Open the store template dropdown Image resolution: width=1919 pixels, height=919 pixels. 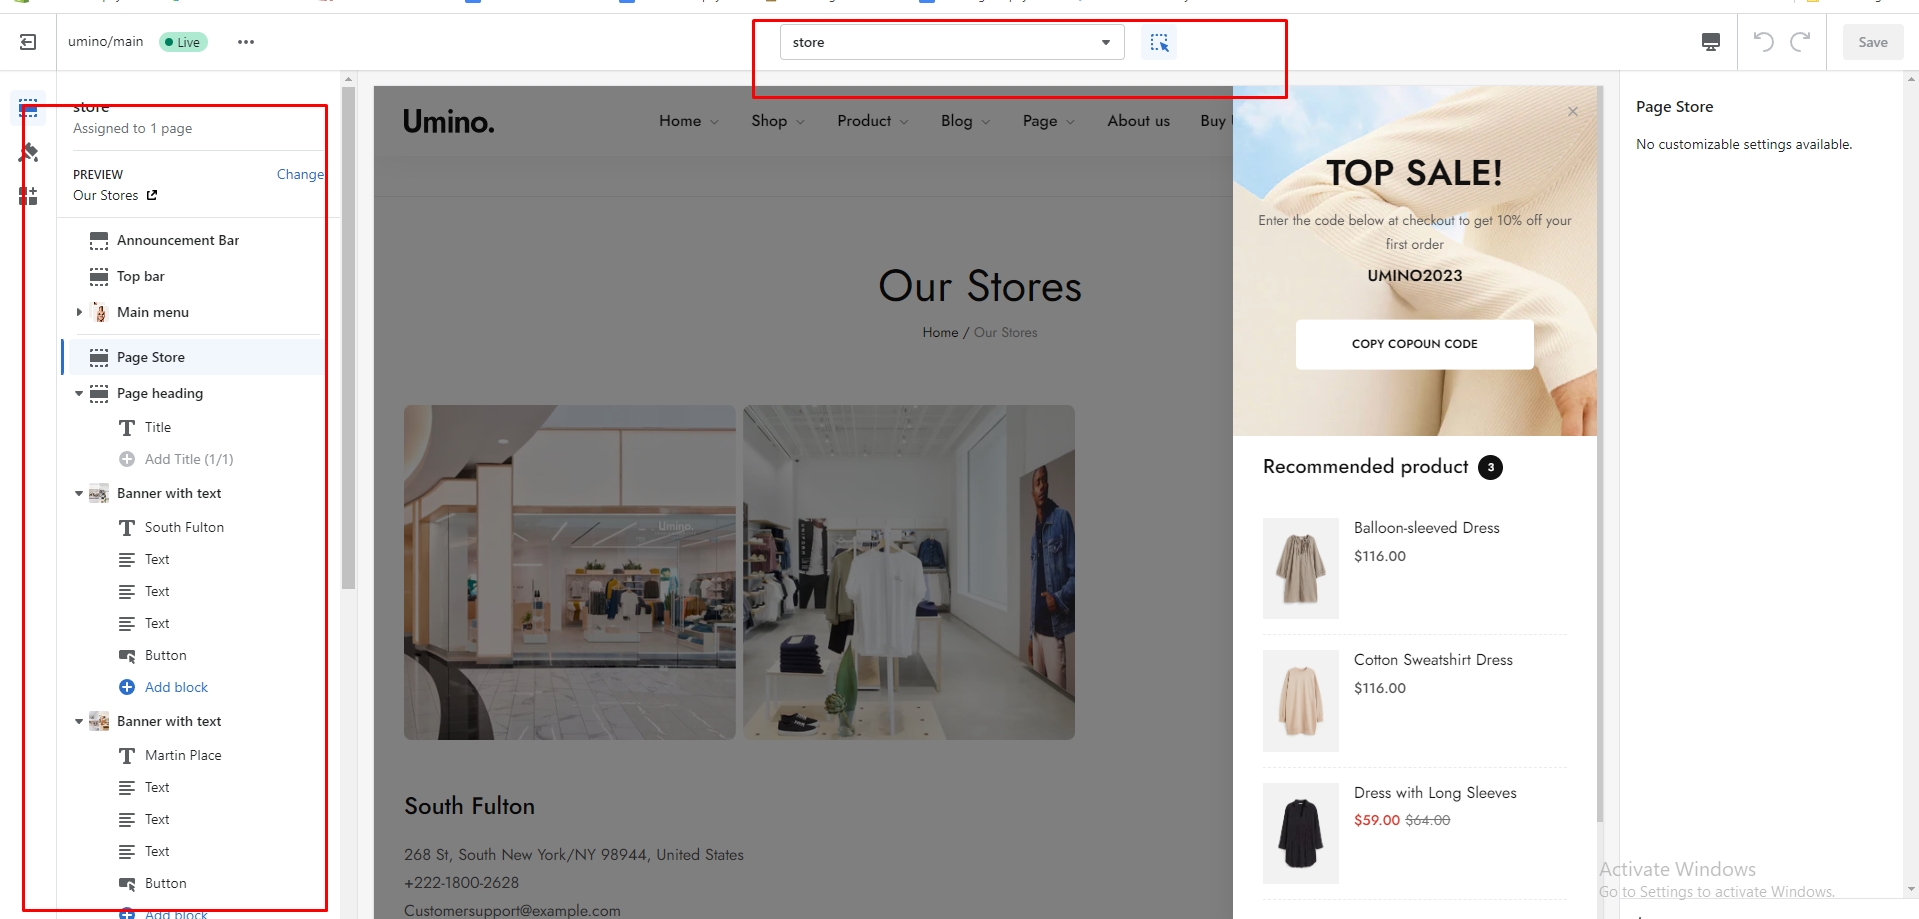(x=951, y=43)
